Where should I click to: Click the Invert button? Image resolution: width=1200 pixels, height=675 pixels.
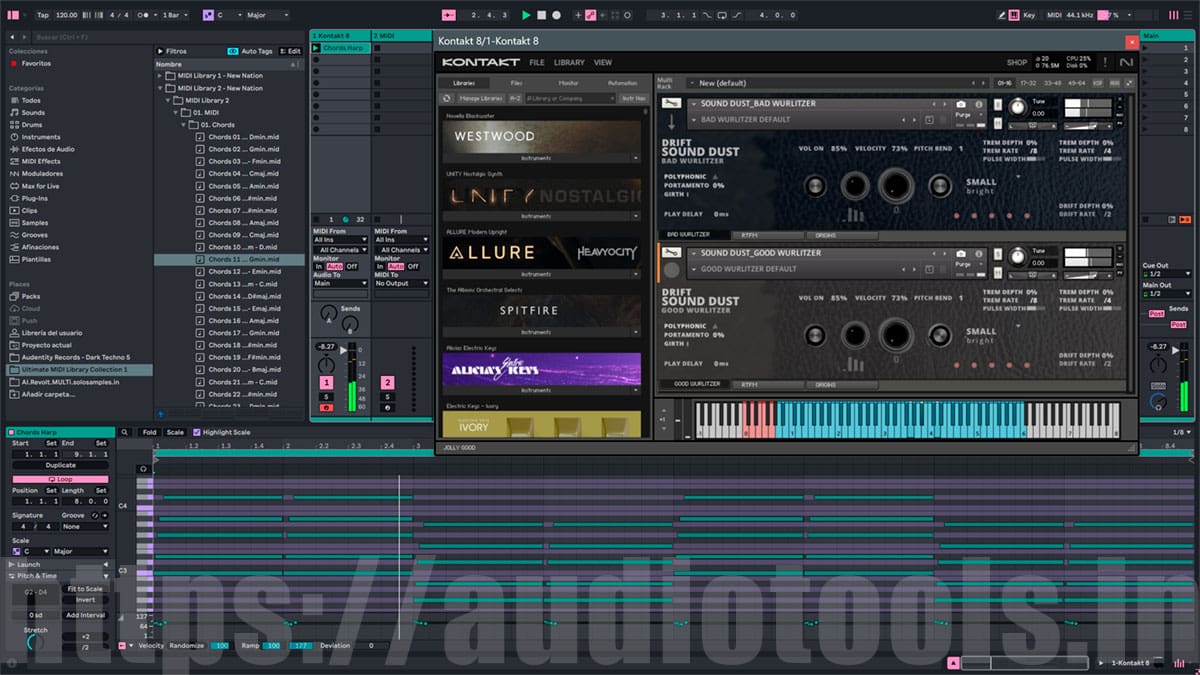(x=85, y=600)
